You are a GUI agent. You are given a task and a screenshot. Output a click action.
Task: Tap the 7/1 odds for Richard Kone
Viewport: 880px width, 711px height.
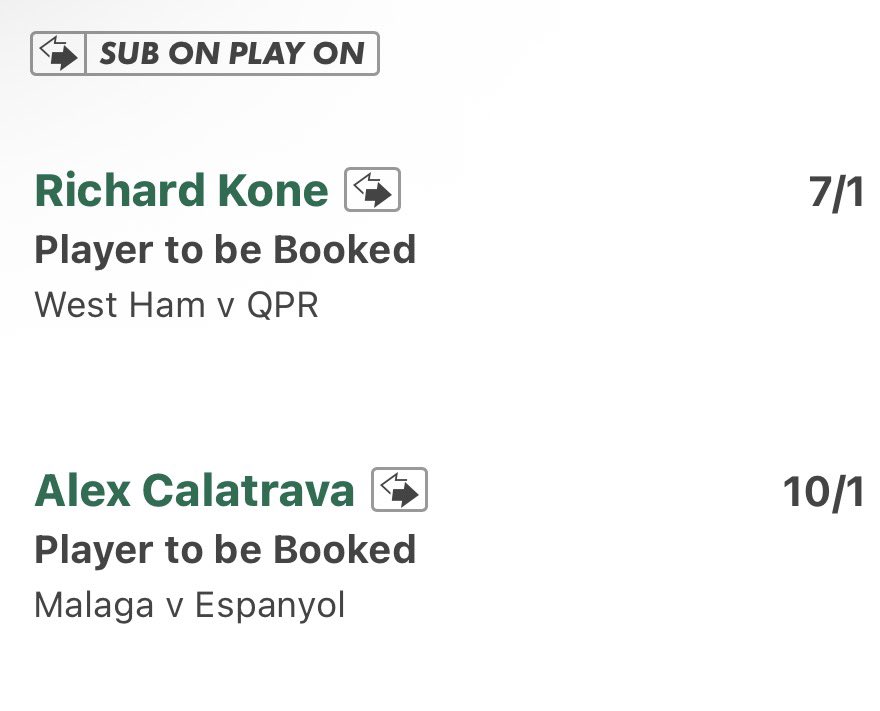836,192
